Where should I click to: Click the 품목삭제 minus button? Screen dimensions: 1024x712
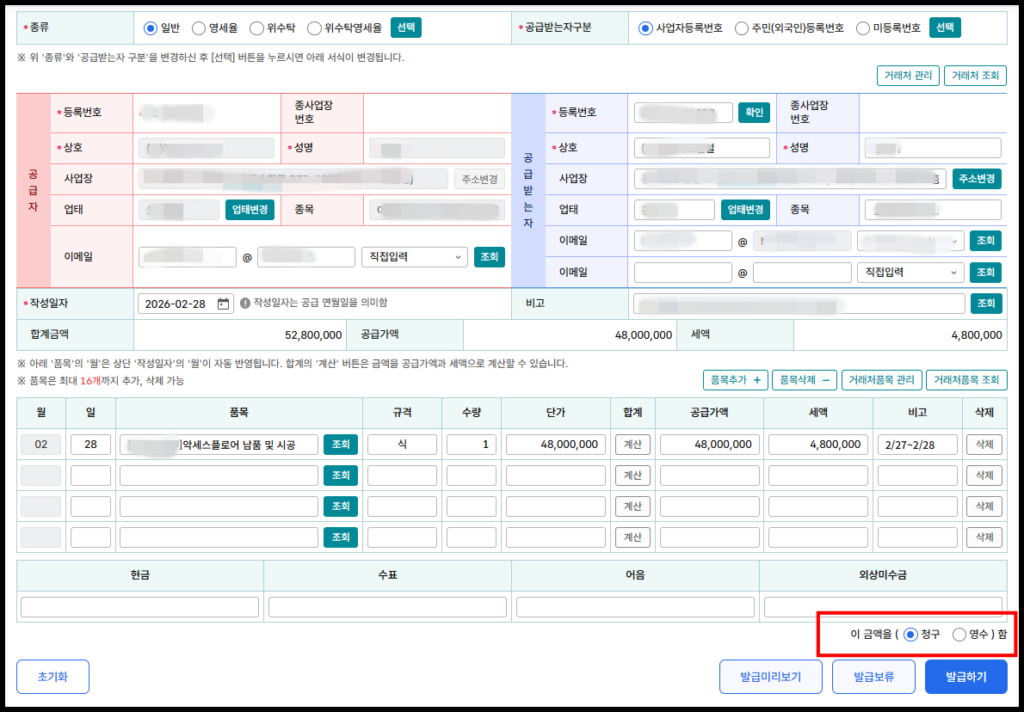click(804, 380)
